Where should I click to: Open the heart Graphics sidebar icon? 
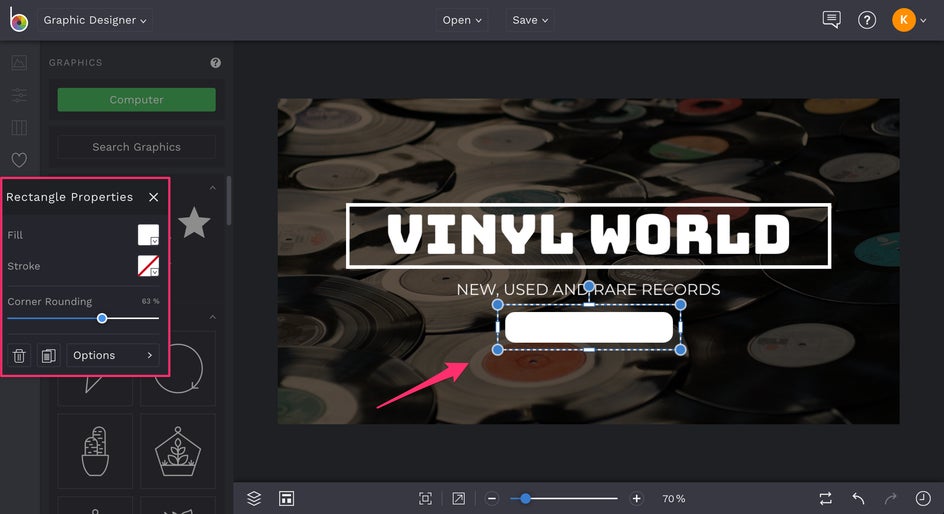tap(19, 160)
